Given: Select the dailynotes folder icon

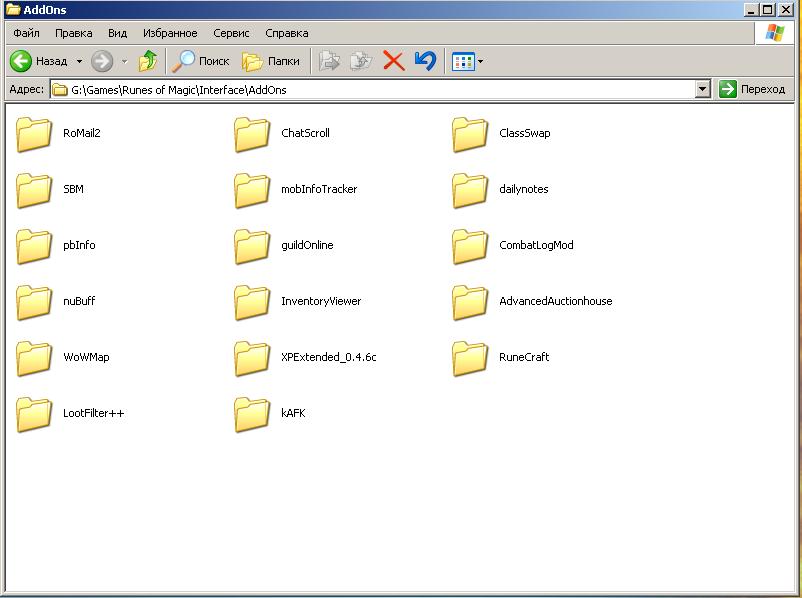Looking at the screenshot, I should [x=470, y=190].
